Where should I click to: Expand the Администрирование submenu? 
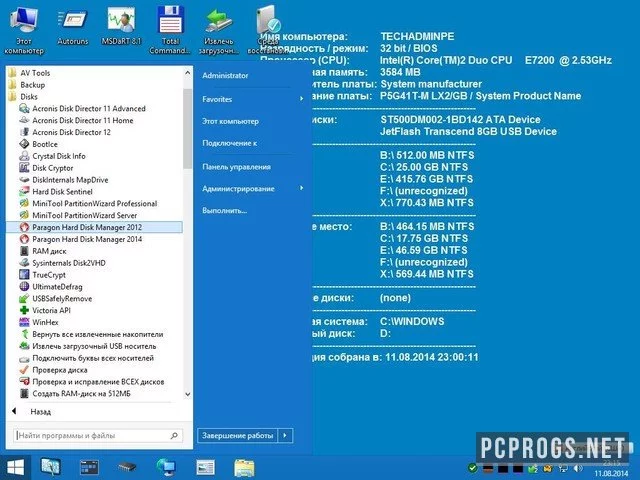pos(251,189)
